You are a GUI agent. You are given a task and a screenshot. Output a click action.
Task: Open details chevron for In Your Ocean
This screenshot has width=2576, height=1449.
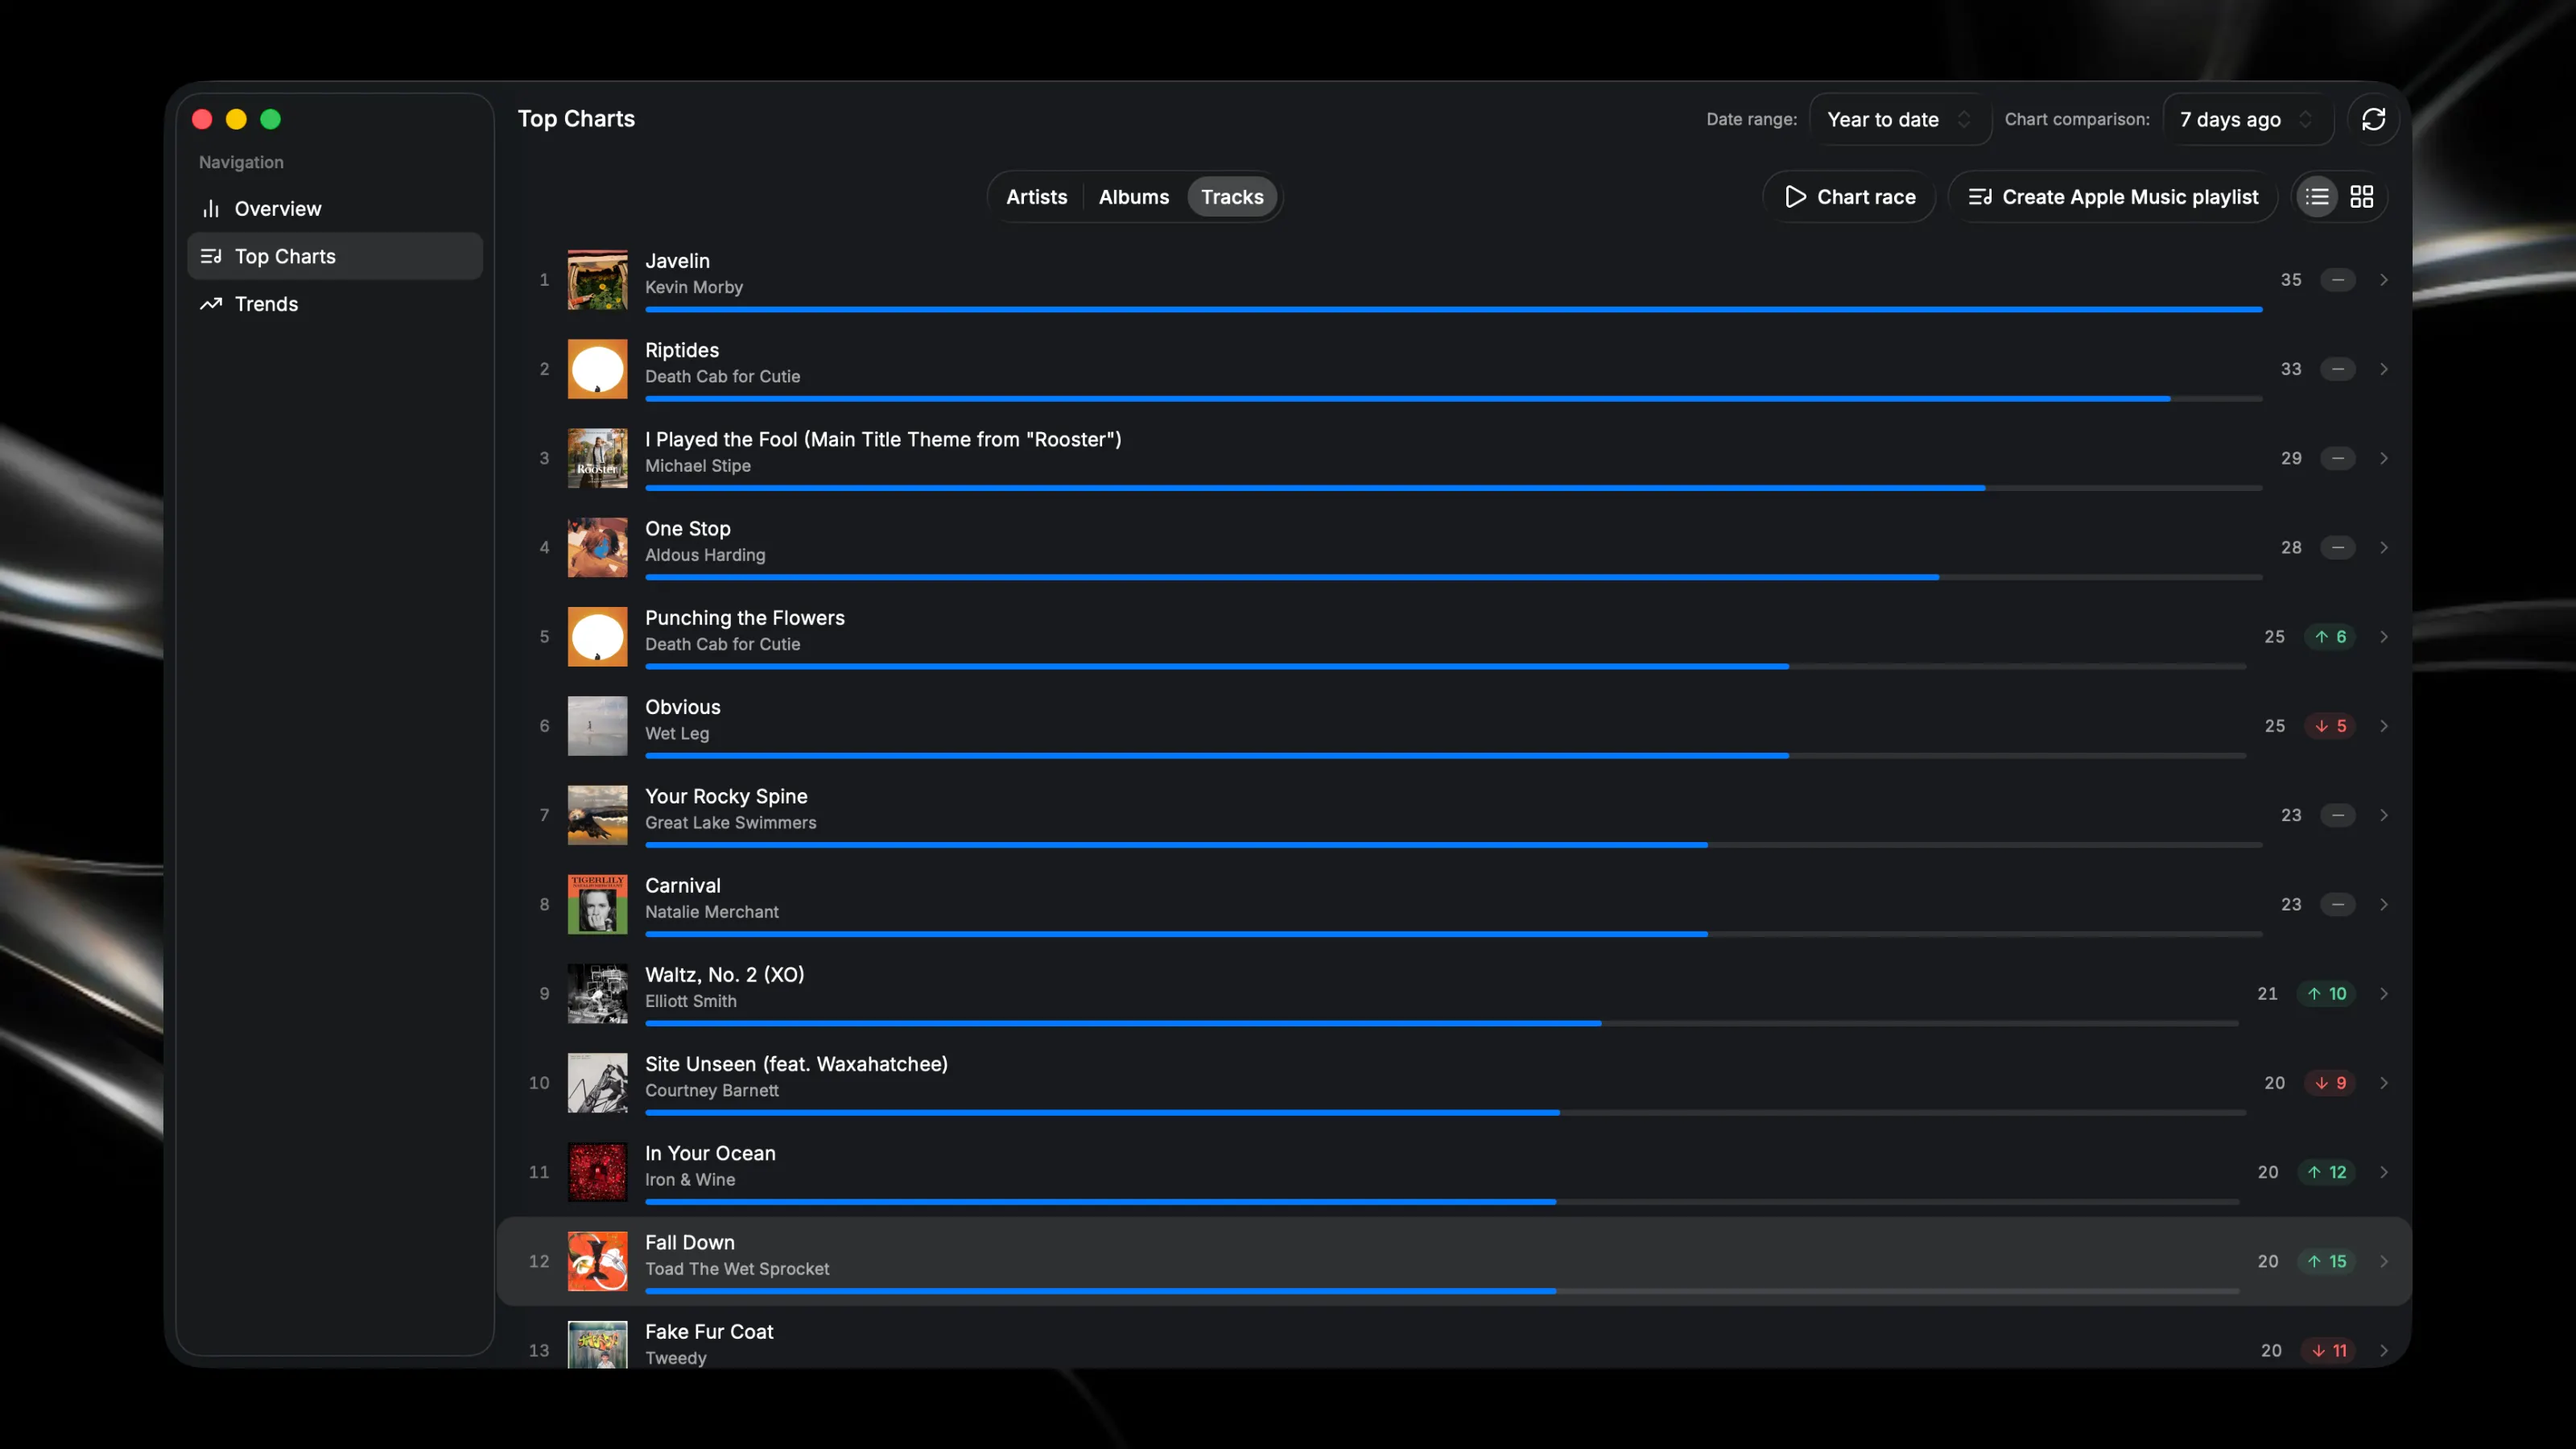(2384, 1172)
